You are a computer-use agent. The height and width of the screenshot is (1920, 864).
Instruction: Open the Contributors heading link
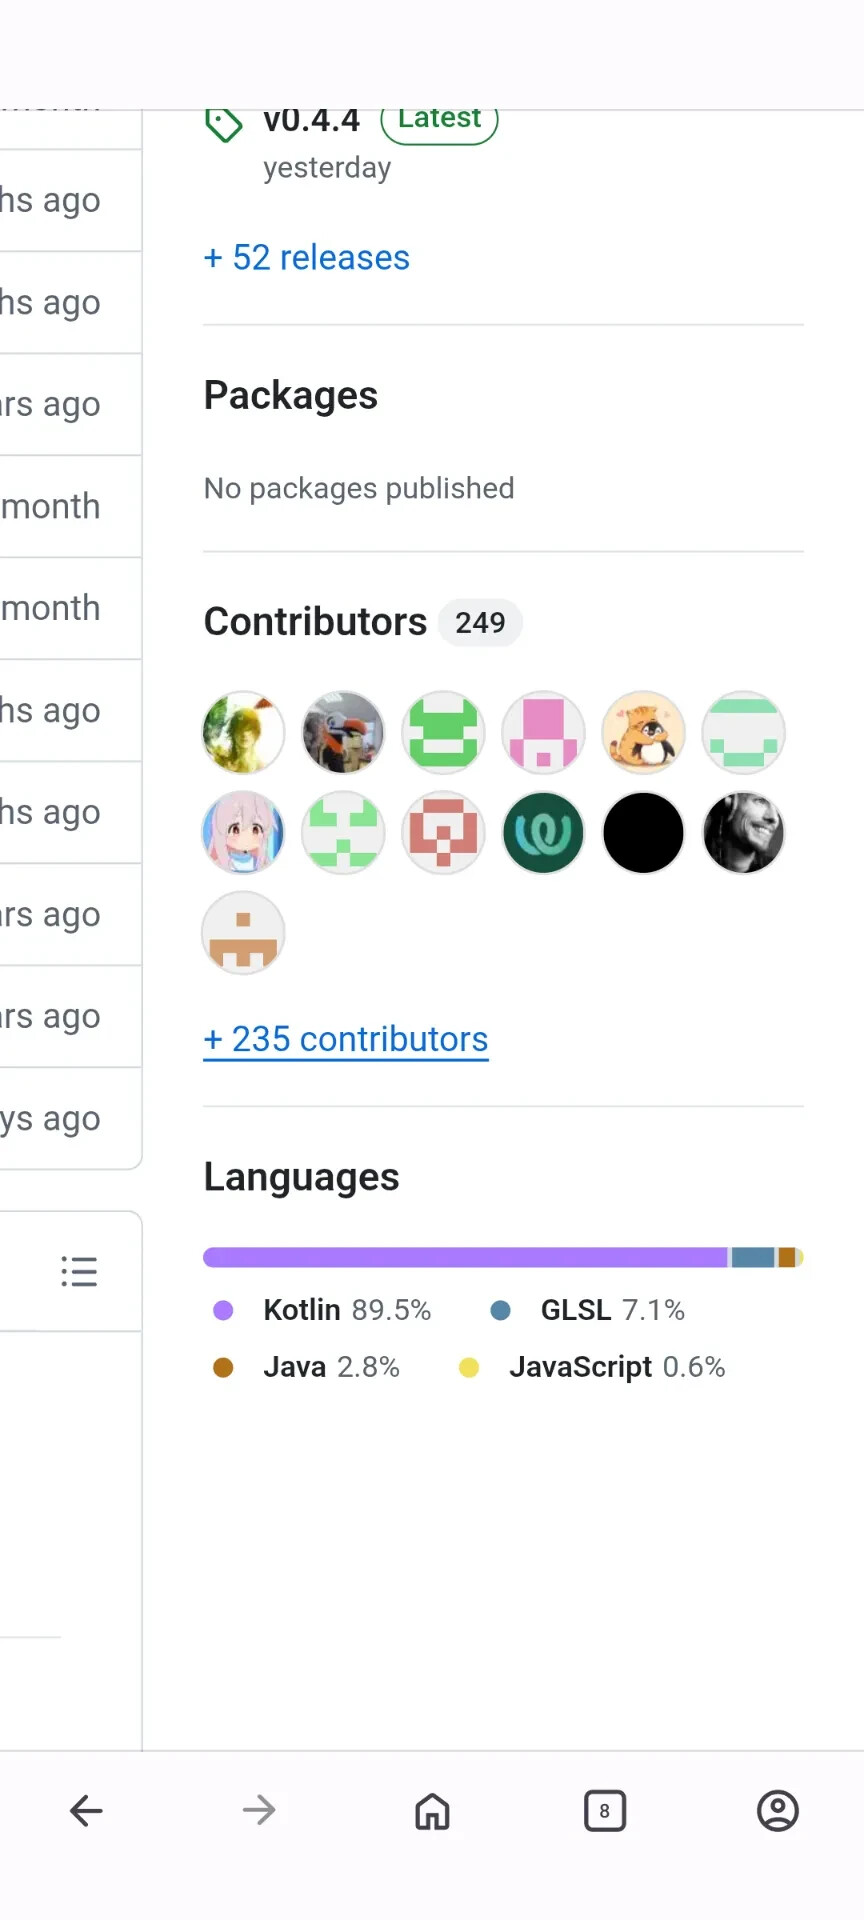tap(315, 622)
